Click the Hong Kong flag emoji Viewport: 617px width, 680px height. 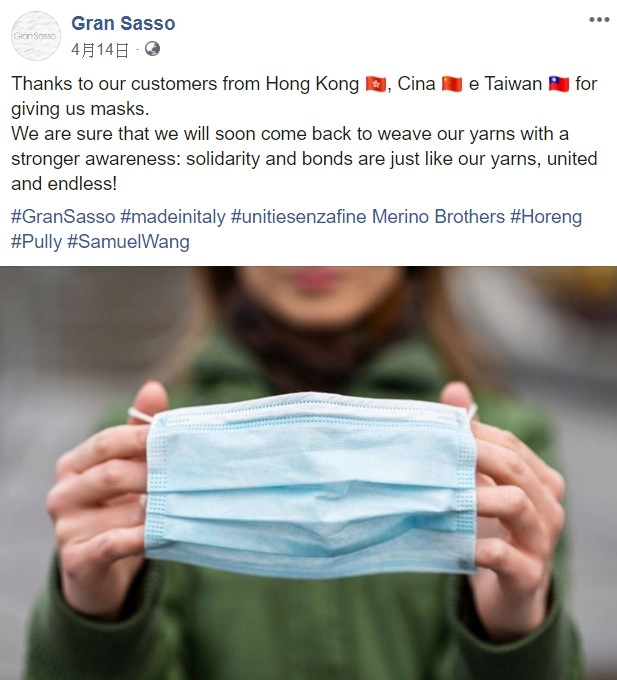pyautogui.click(x=375, y=84)
